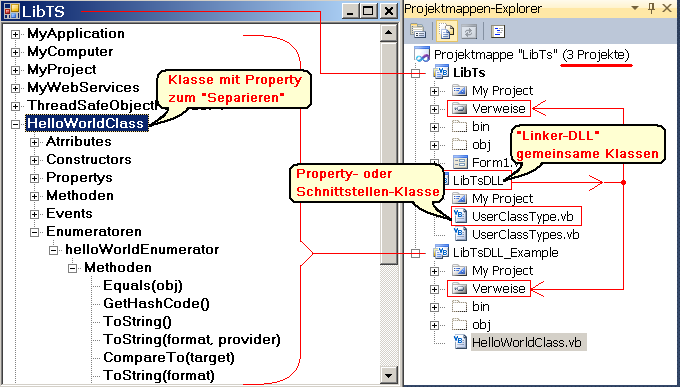Close the Projektmappen-Explorer panel
Screen dimensions: 680x387
[x=667, y=8]
